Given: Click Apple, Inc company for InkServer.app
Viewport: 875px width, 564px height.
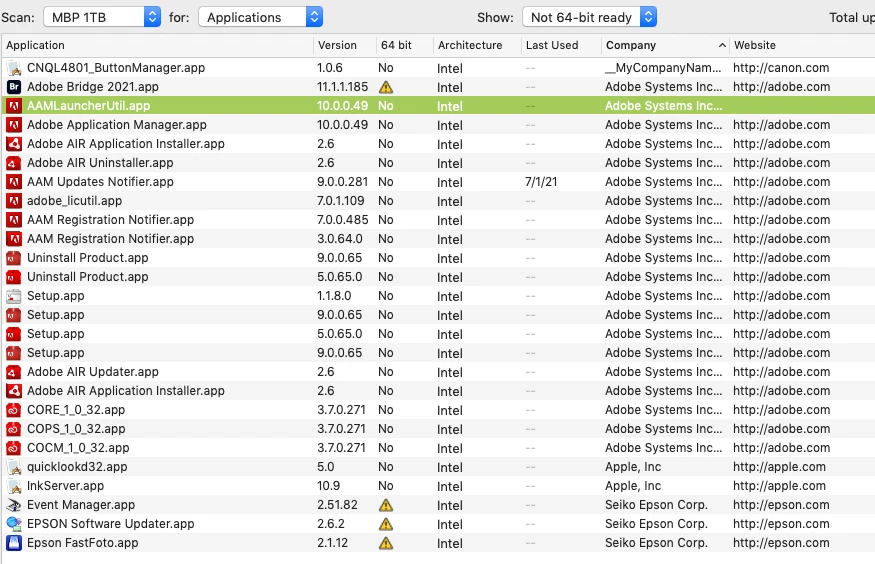Looking at the screenshot, I should (633, 486).
